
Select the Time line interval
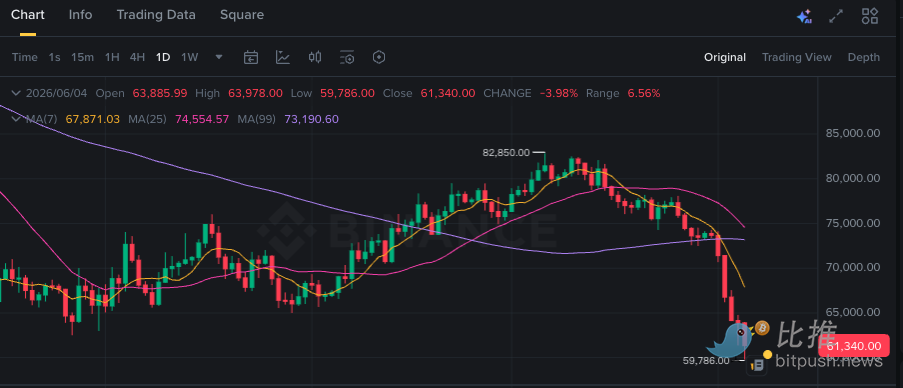(25, 57)
